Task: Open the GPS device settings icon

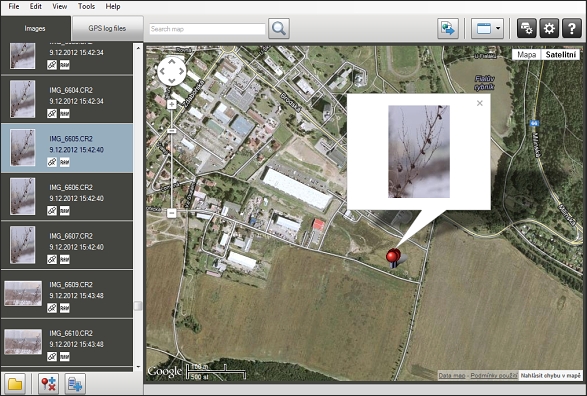Action: [x=526, y=28]
